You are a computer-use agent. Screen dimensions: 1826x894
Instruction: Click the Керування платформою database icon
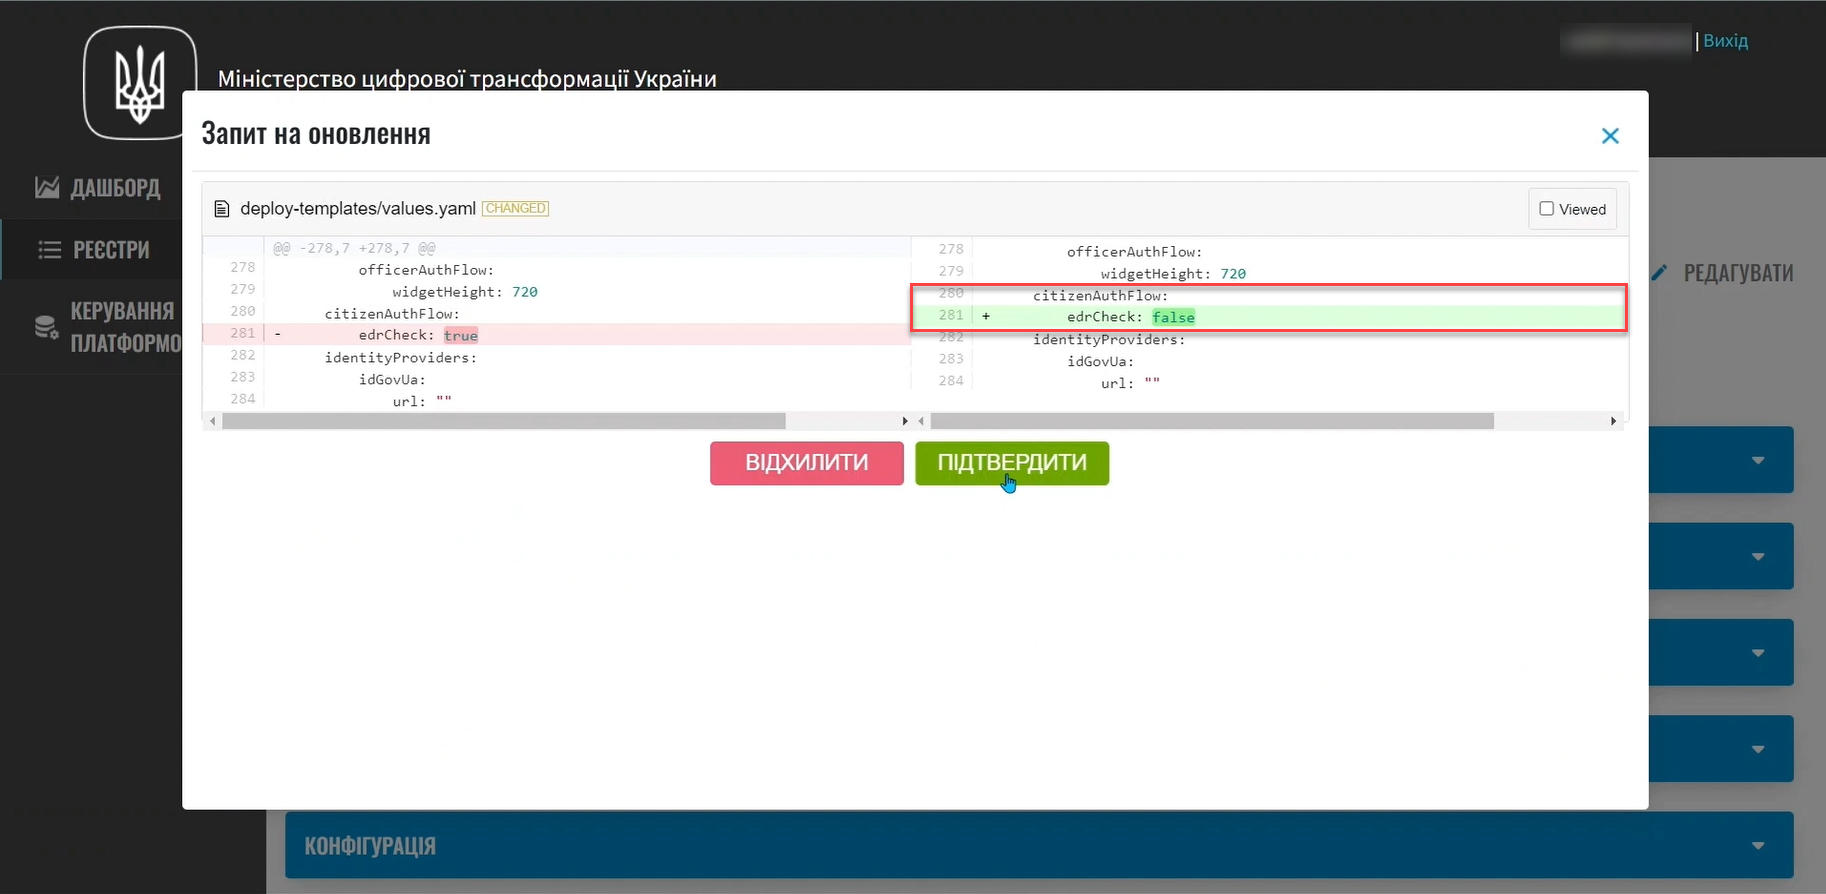click(47, 327)
